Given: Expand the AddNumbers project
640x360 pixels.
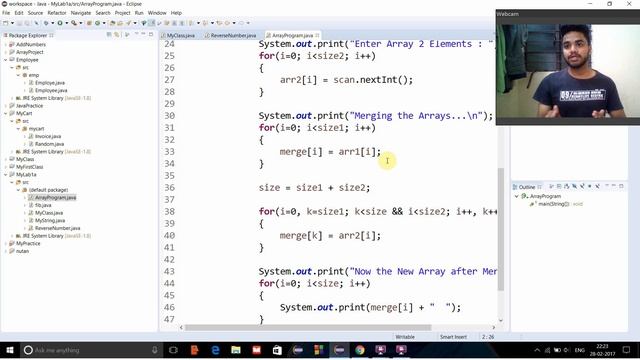Looking at the screenshot, I should click(x=6, y=44).
